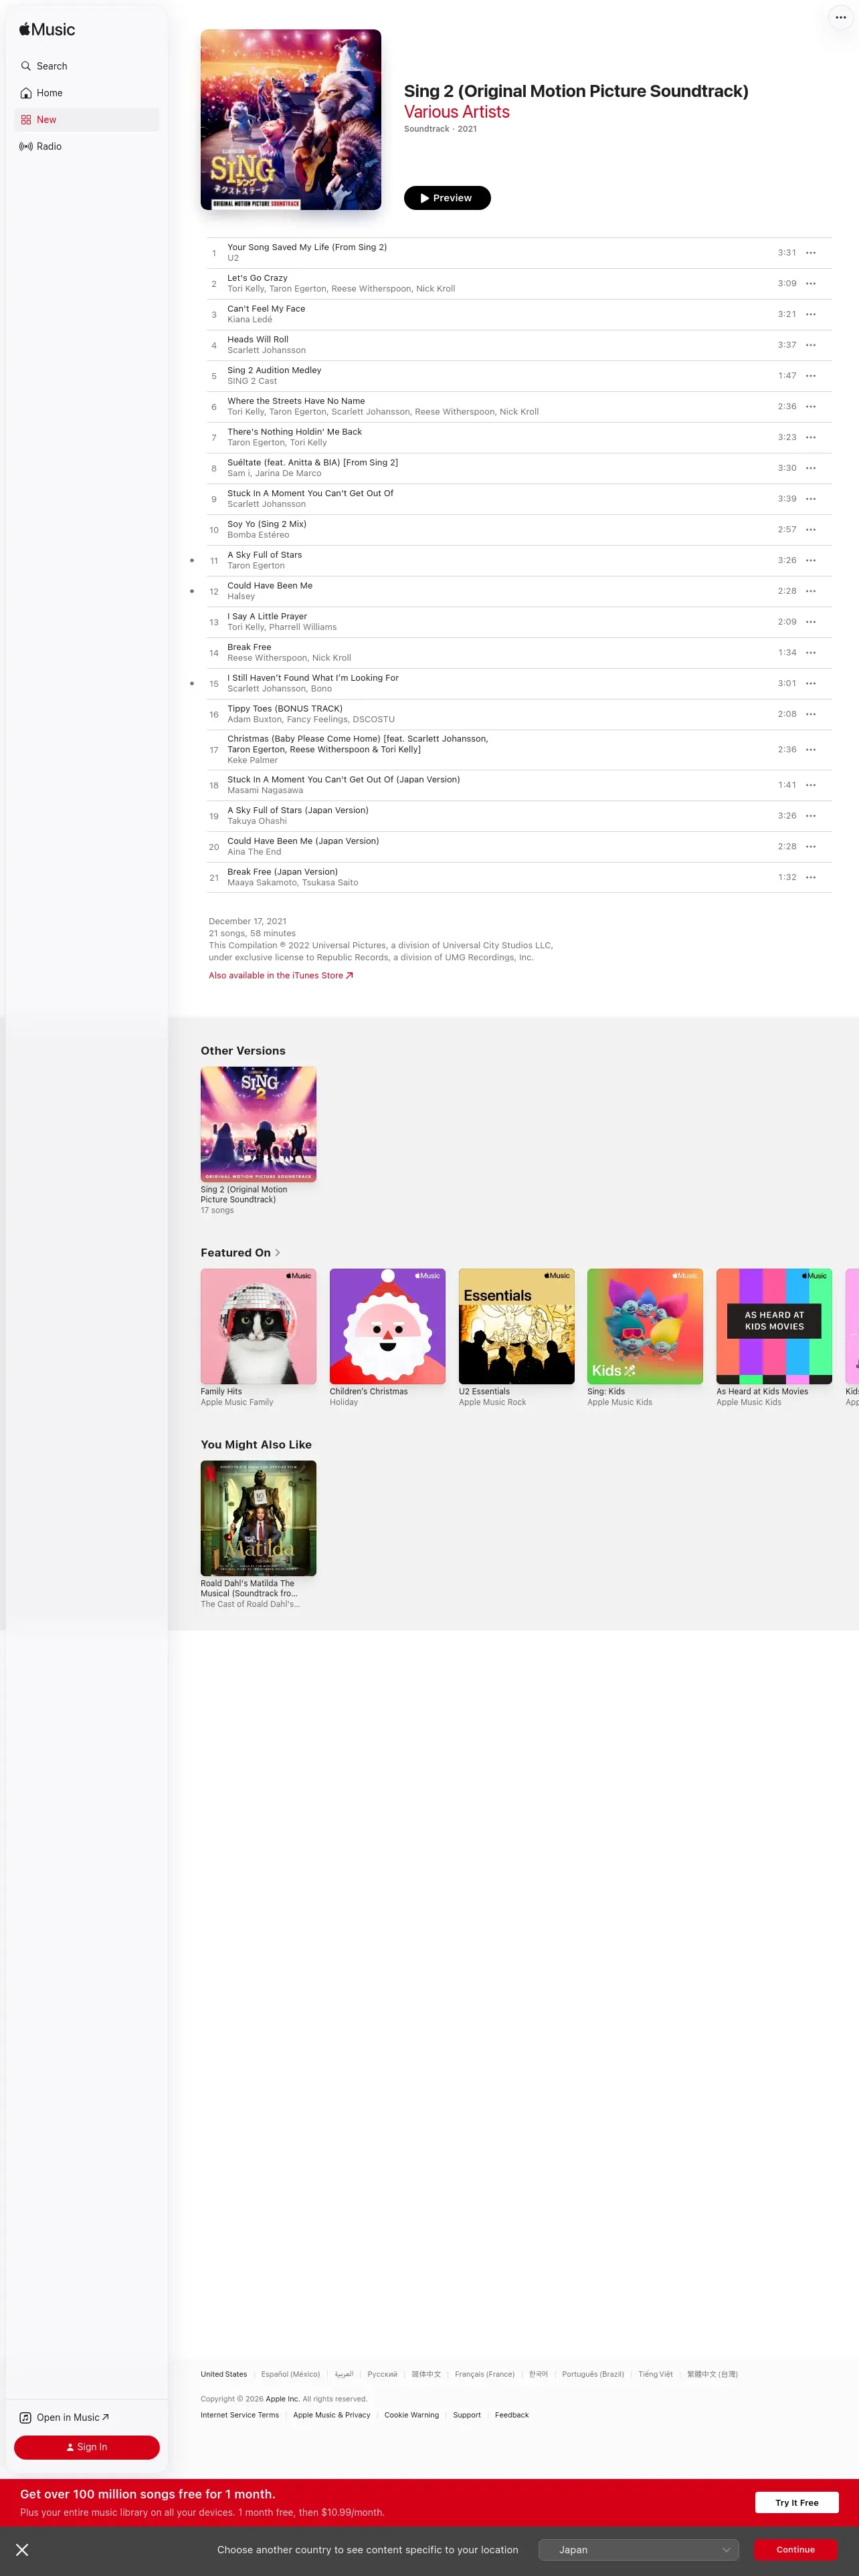Image resolution: width=859 pixels, height=2576 pixels.
Task: Open more options for Sing 2 Audition Medley
Action: tap(811, 376)
